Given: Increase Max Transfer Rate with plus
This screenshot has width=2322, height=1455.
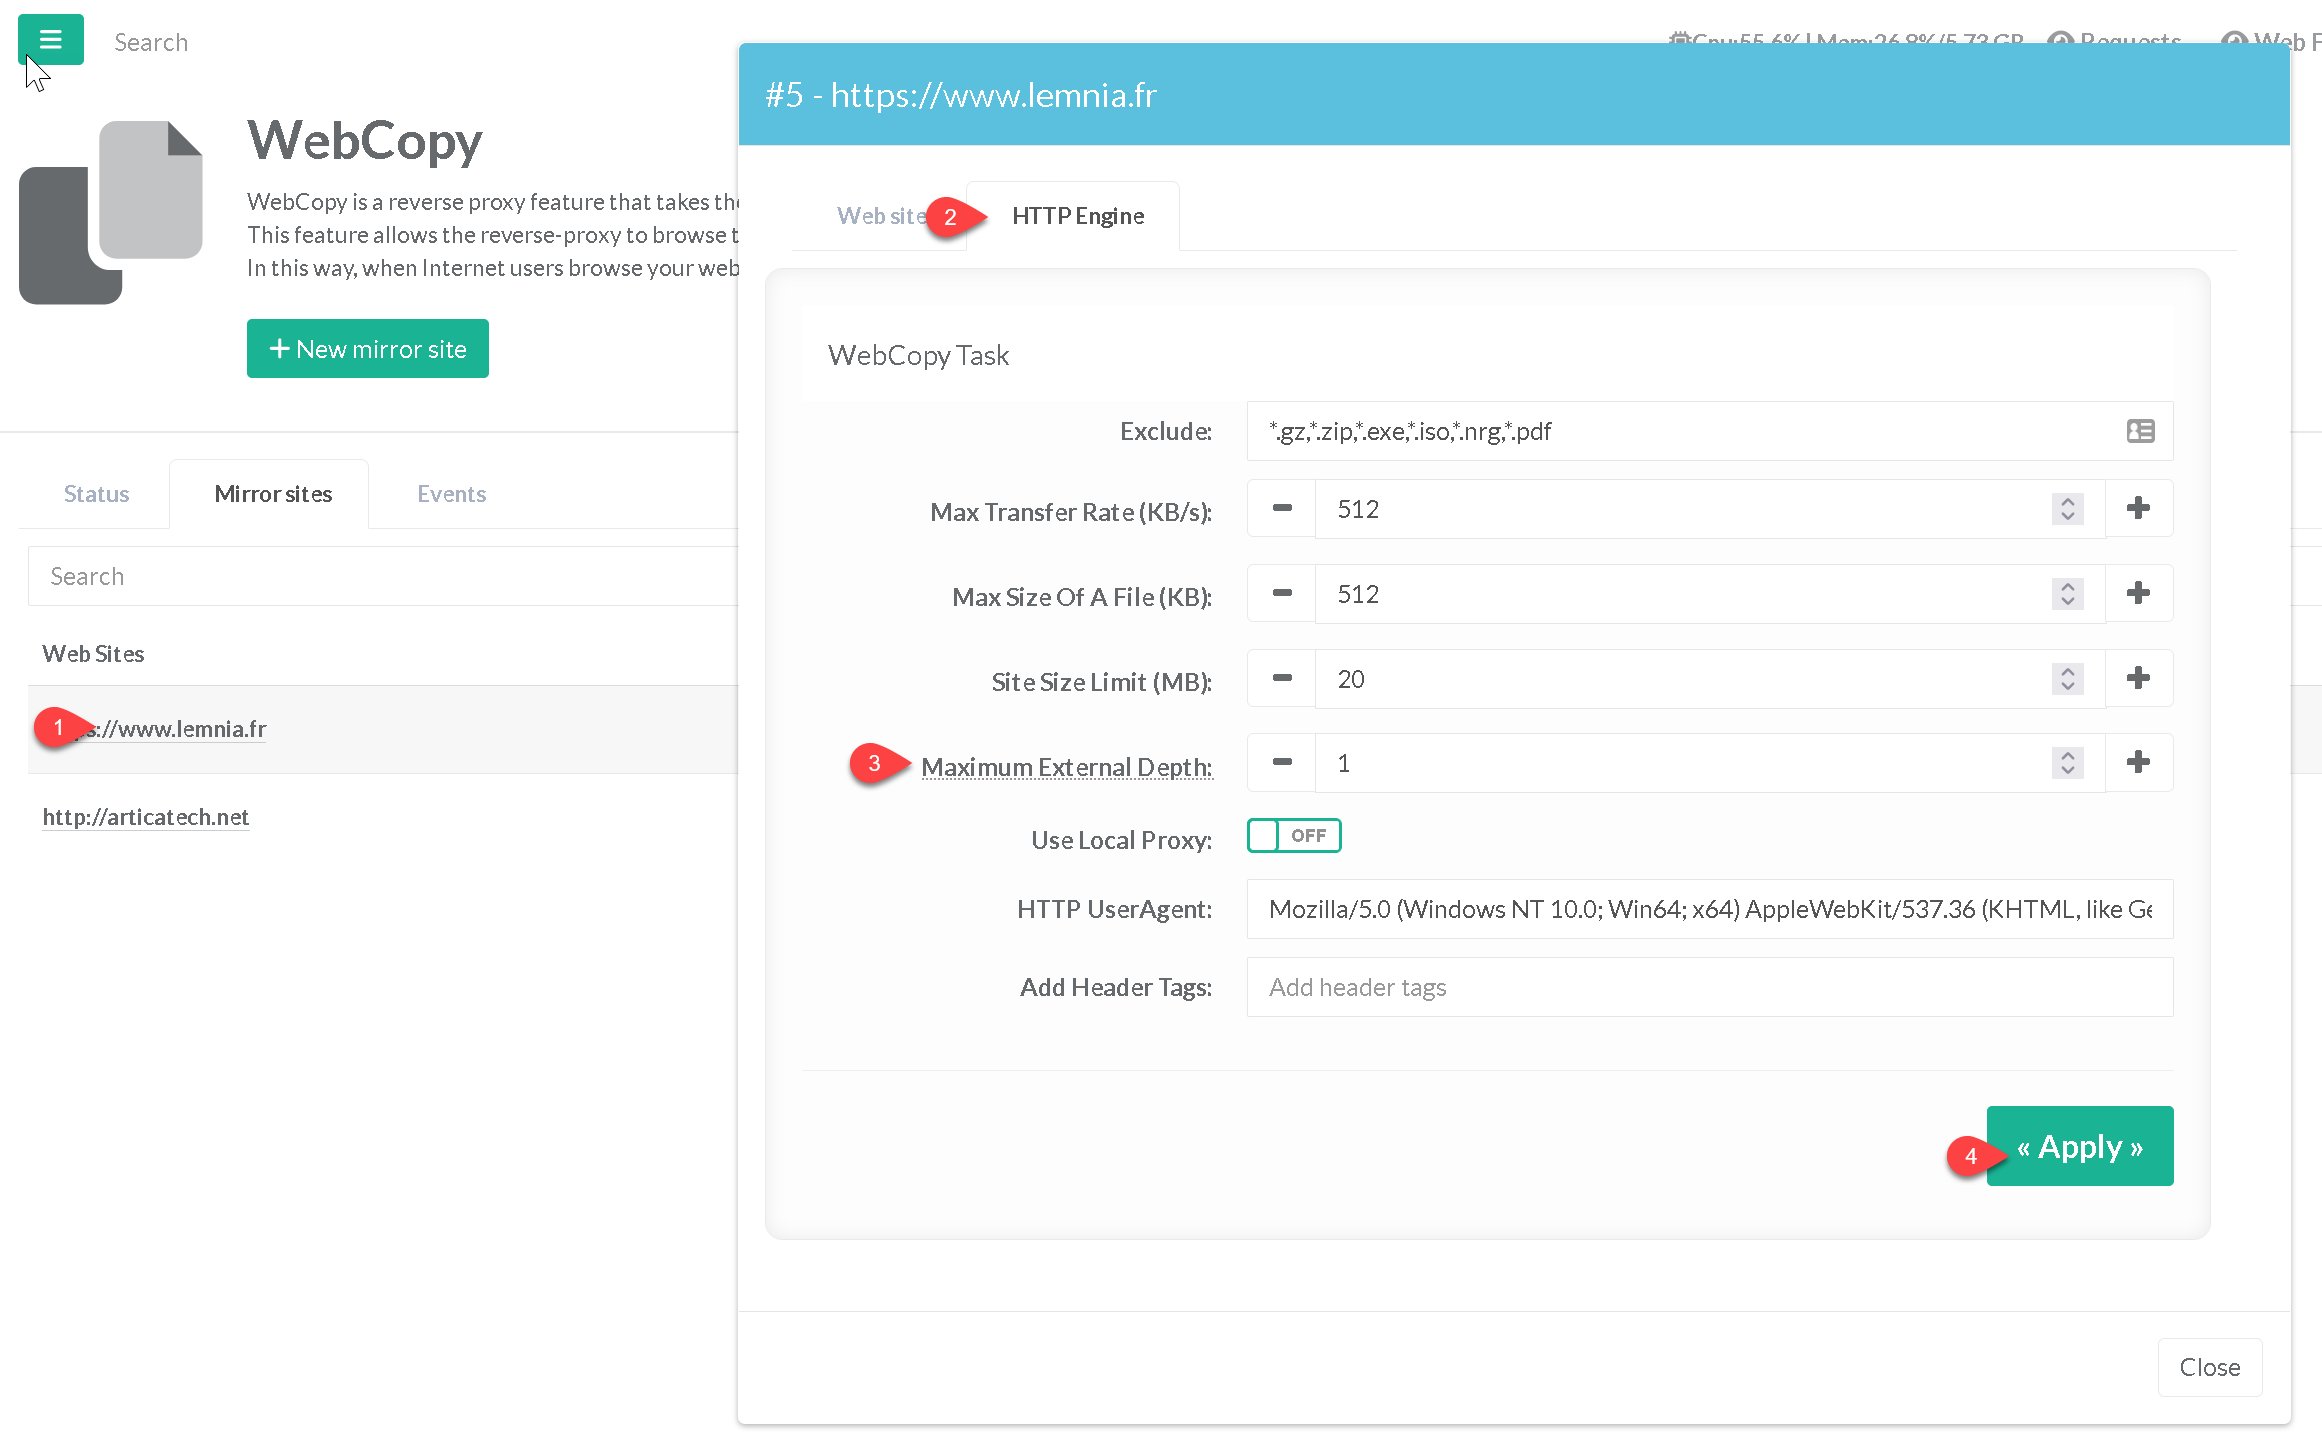Looking at the screenshot, I should tap(2138, 508).
